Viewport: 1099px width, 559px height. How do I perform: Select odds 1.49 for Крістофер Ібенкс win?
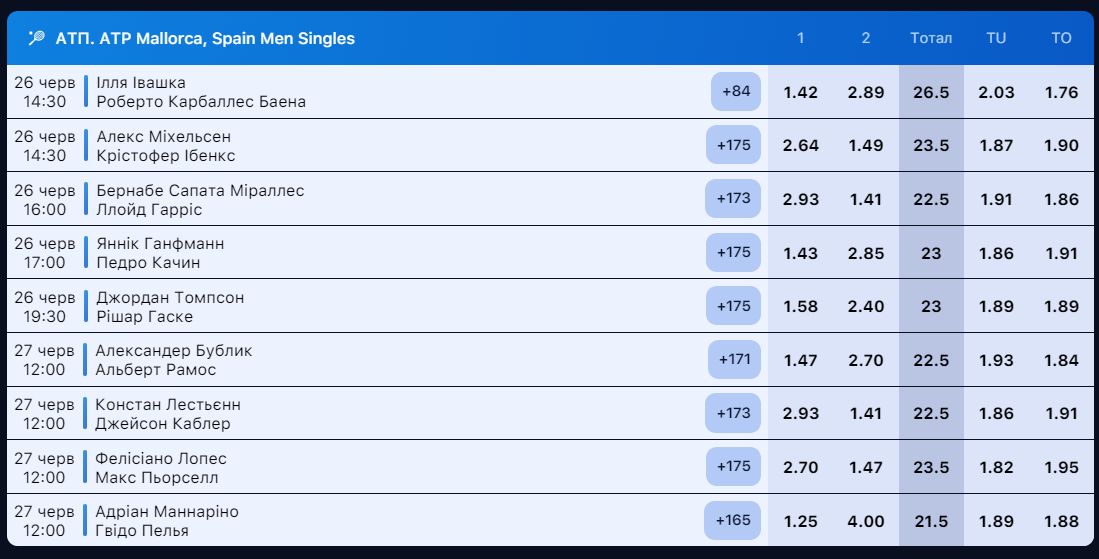865,146
